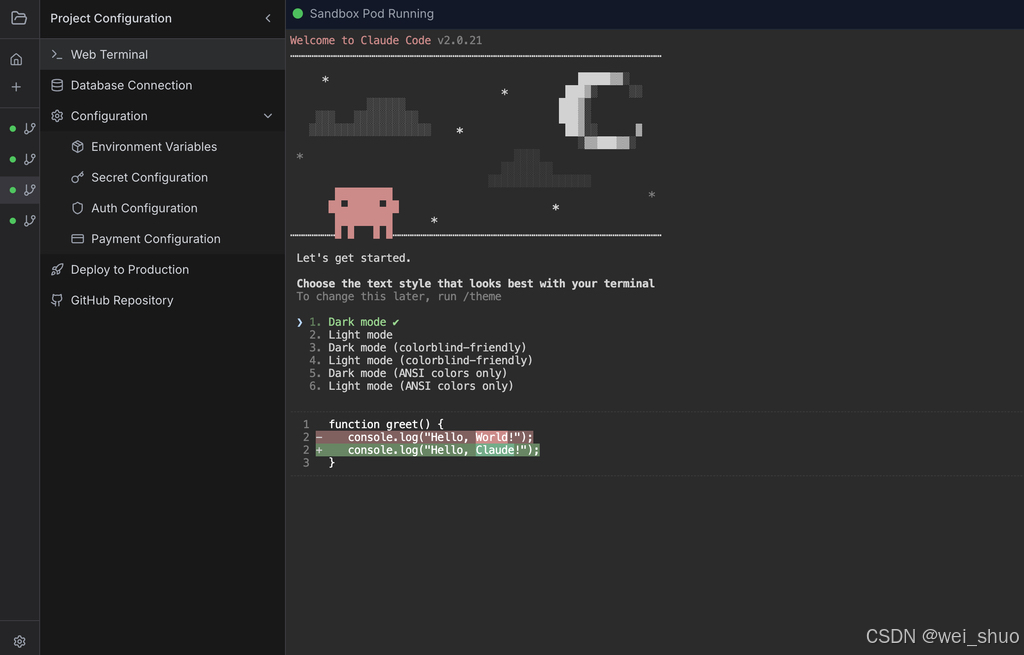Click the Project Configuration header title
The width and height of the screenshot is (1024, 655).
point(111,18)
